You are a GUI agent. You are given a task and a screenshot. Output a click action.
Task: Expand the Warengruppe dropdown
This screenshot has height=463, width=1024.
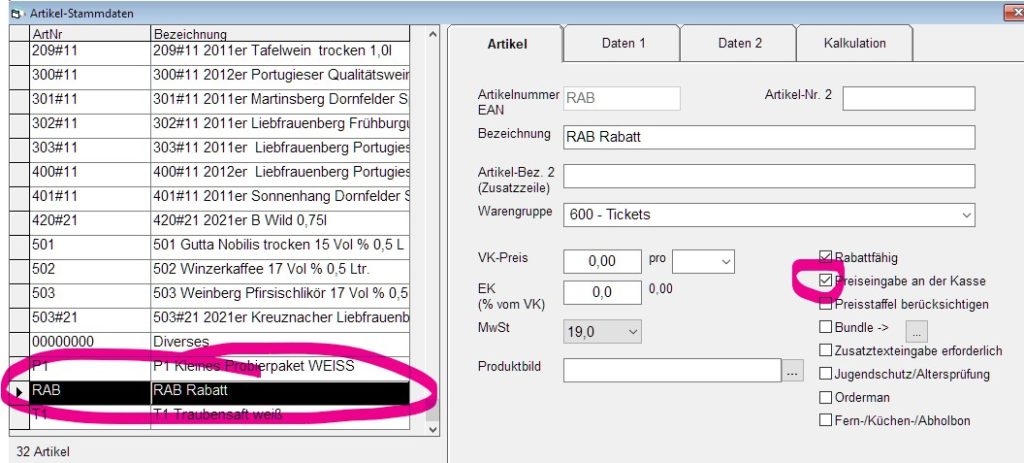coord(965,215)
